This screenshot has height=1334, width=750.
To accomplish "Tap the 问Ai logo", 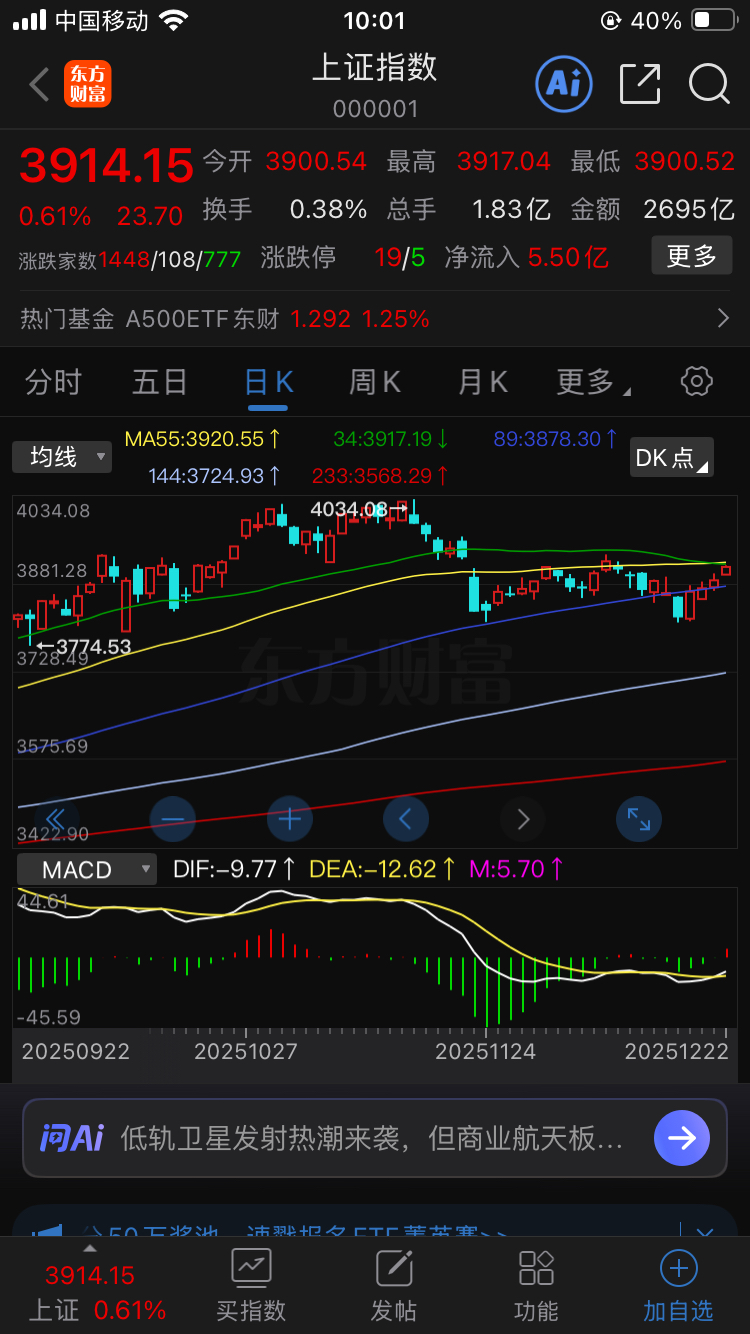I will click(72, 1138).
